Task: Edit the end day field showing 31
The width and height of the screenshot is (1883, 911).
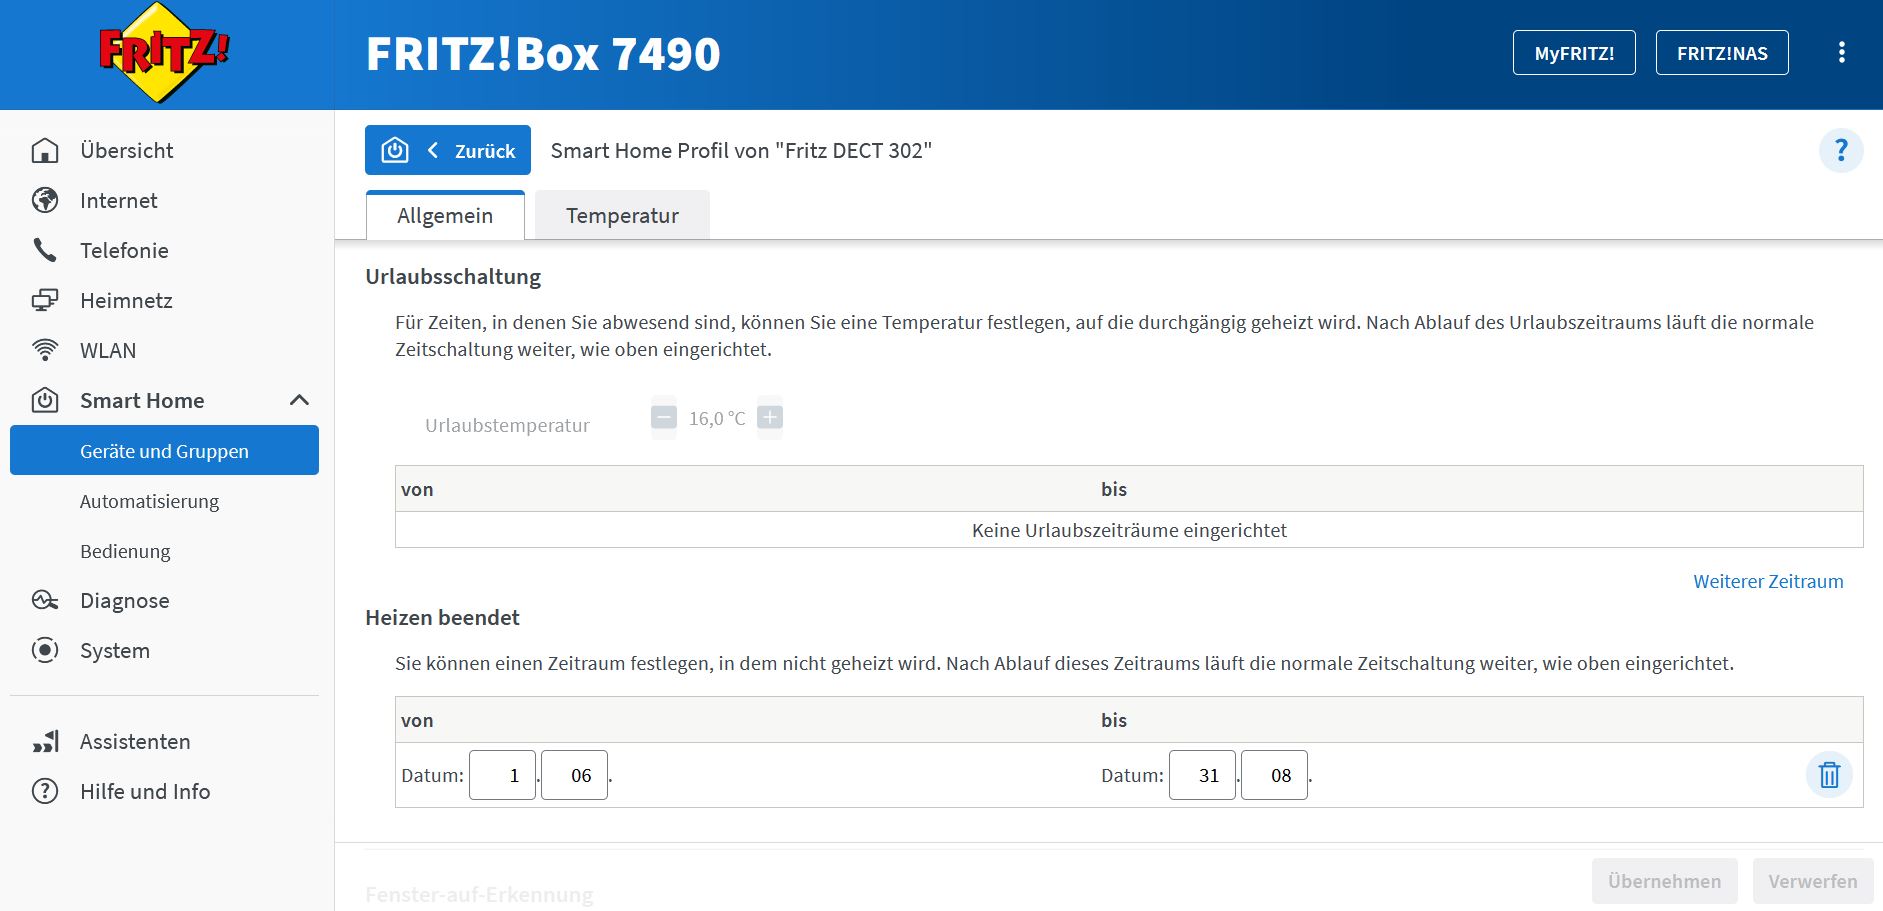Action: [1202, 775]
